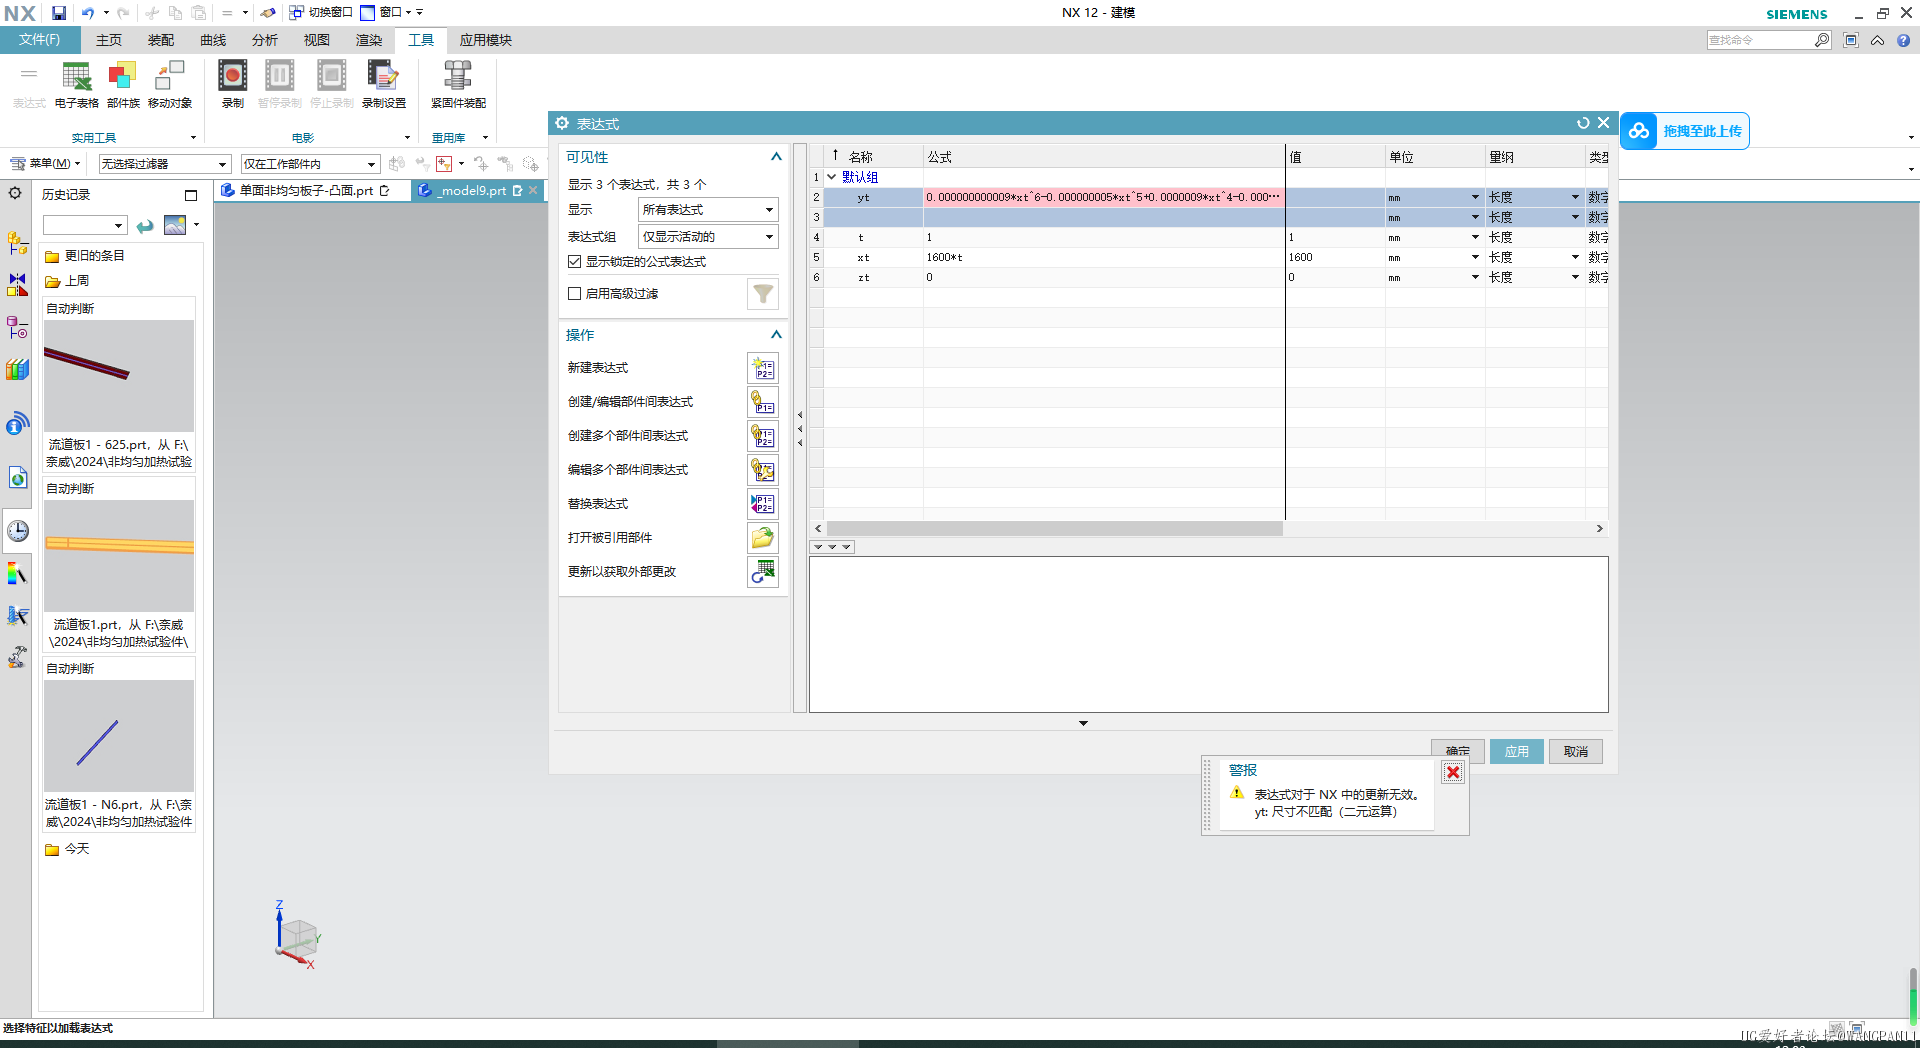1920x1048 pixels.
Task: Collapse the 可见性 section
Action: [x=776, y=157]
